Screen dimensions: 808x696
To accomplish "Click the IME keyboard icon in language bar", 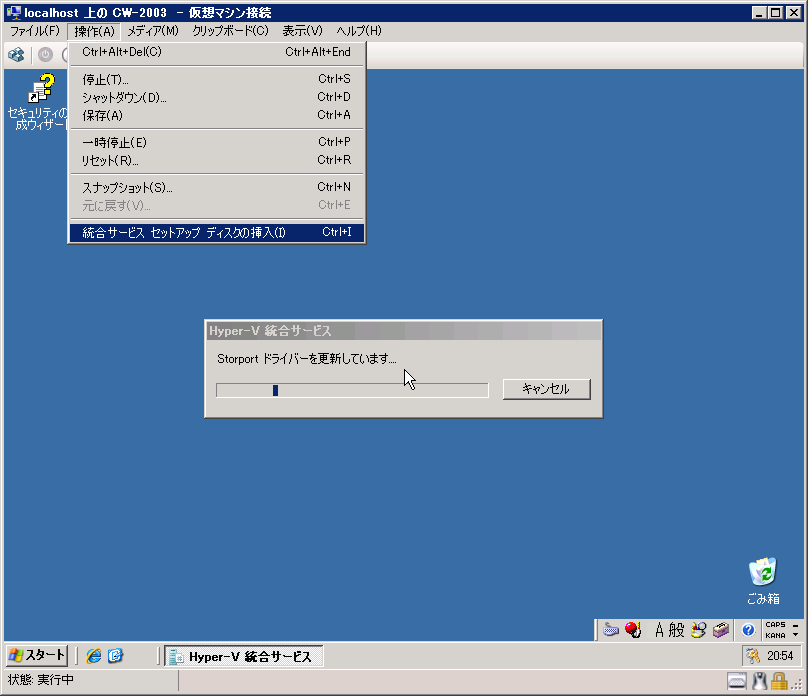I will click(611, 630).
